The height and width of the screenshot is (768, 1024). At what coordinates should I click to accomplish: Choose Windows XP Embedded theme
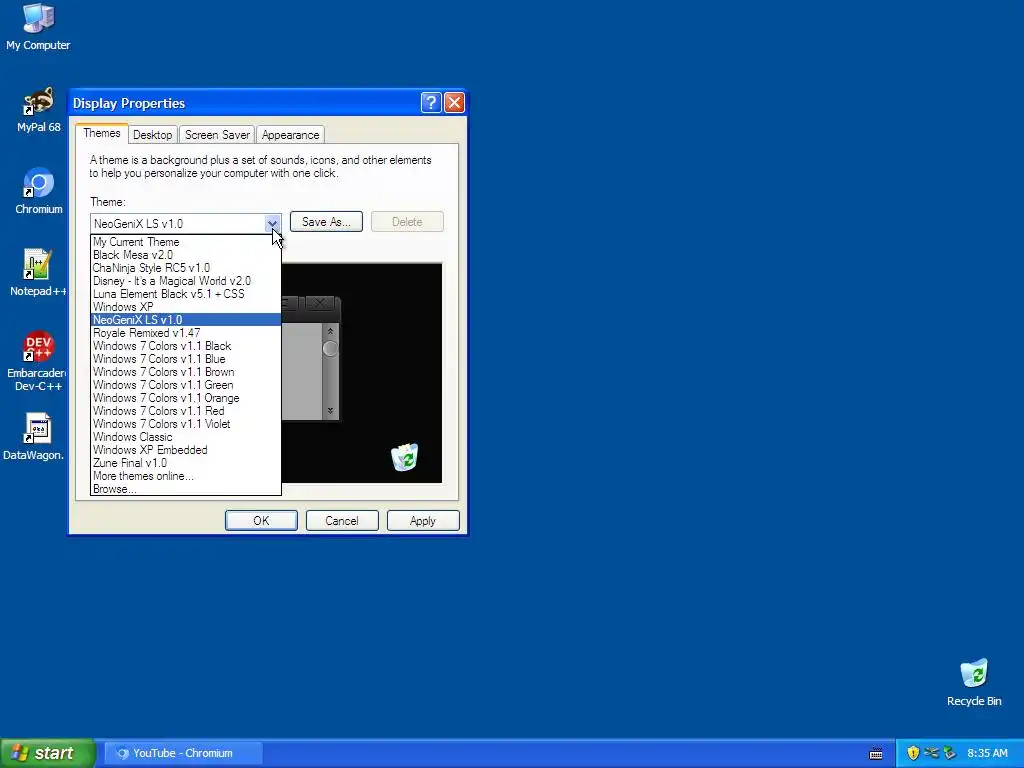click(185, 450)
